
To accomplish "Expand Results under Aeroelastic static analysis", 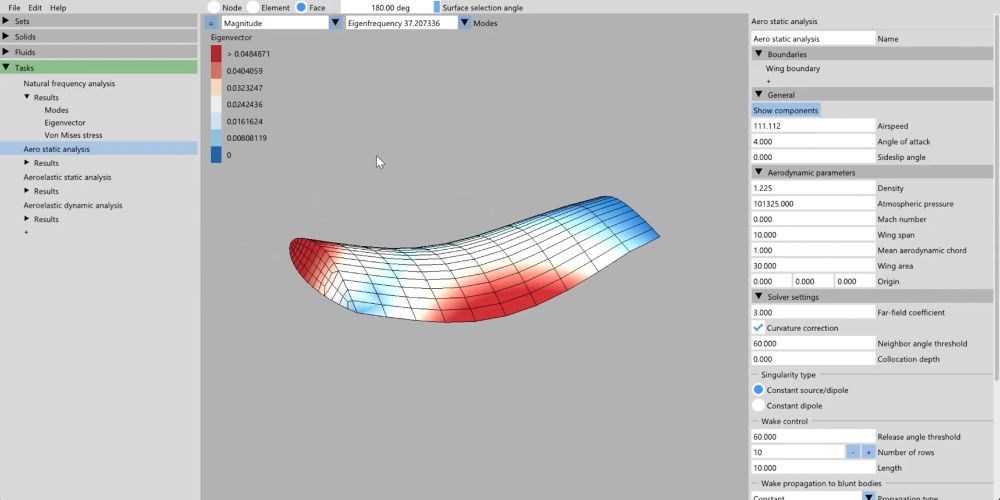I will 27,191.
